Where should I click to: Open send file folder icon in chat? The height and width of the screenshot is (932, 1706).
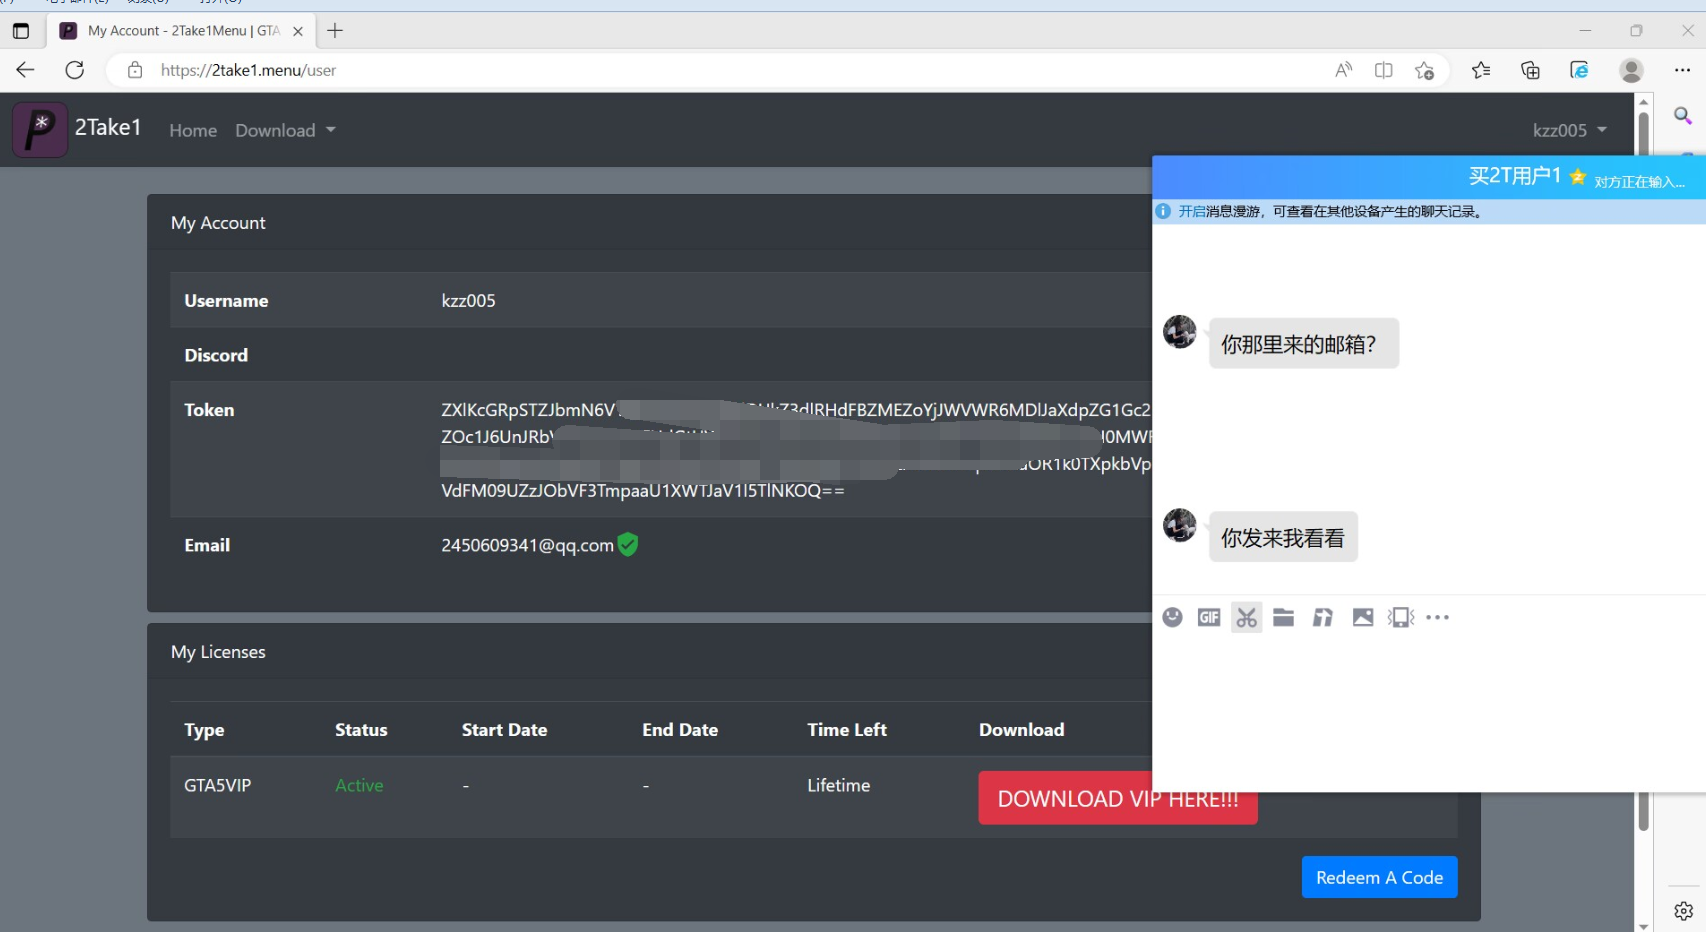pyautogui.click(x=1284, y=617)
